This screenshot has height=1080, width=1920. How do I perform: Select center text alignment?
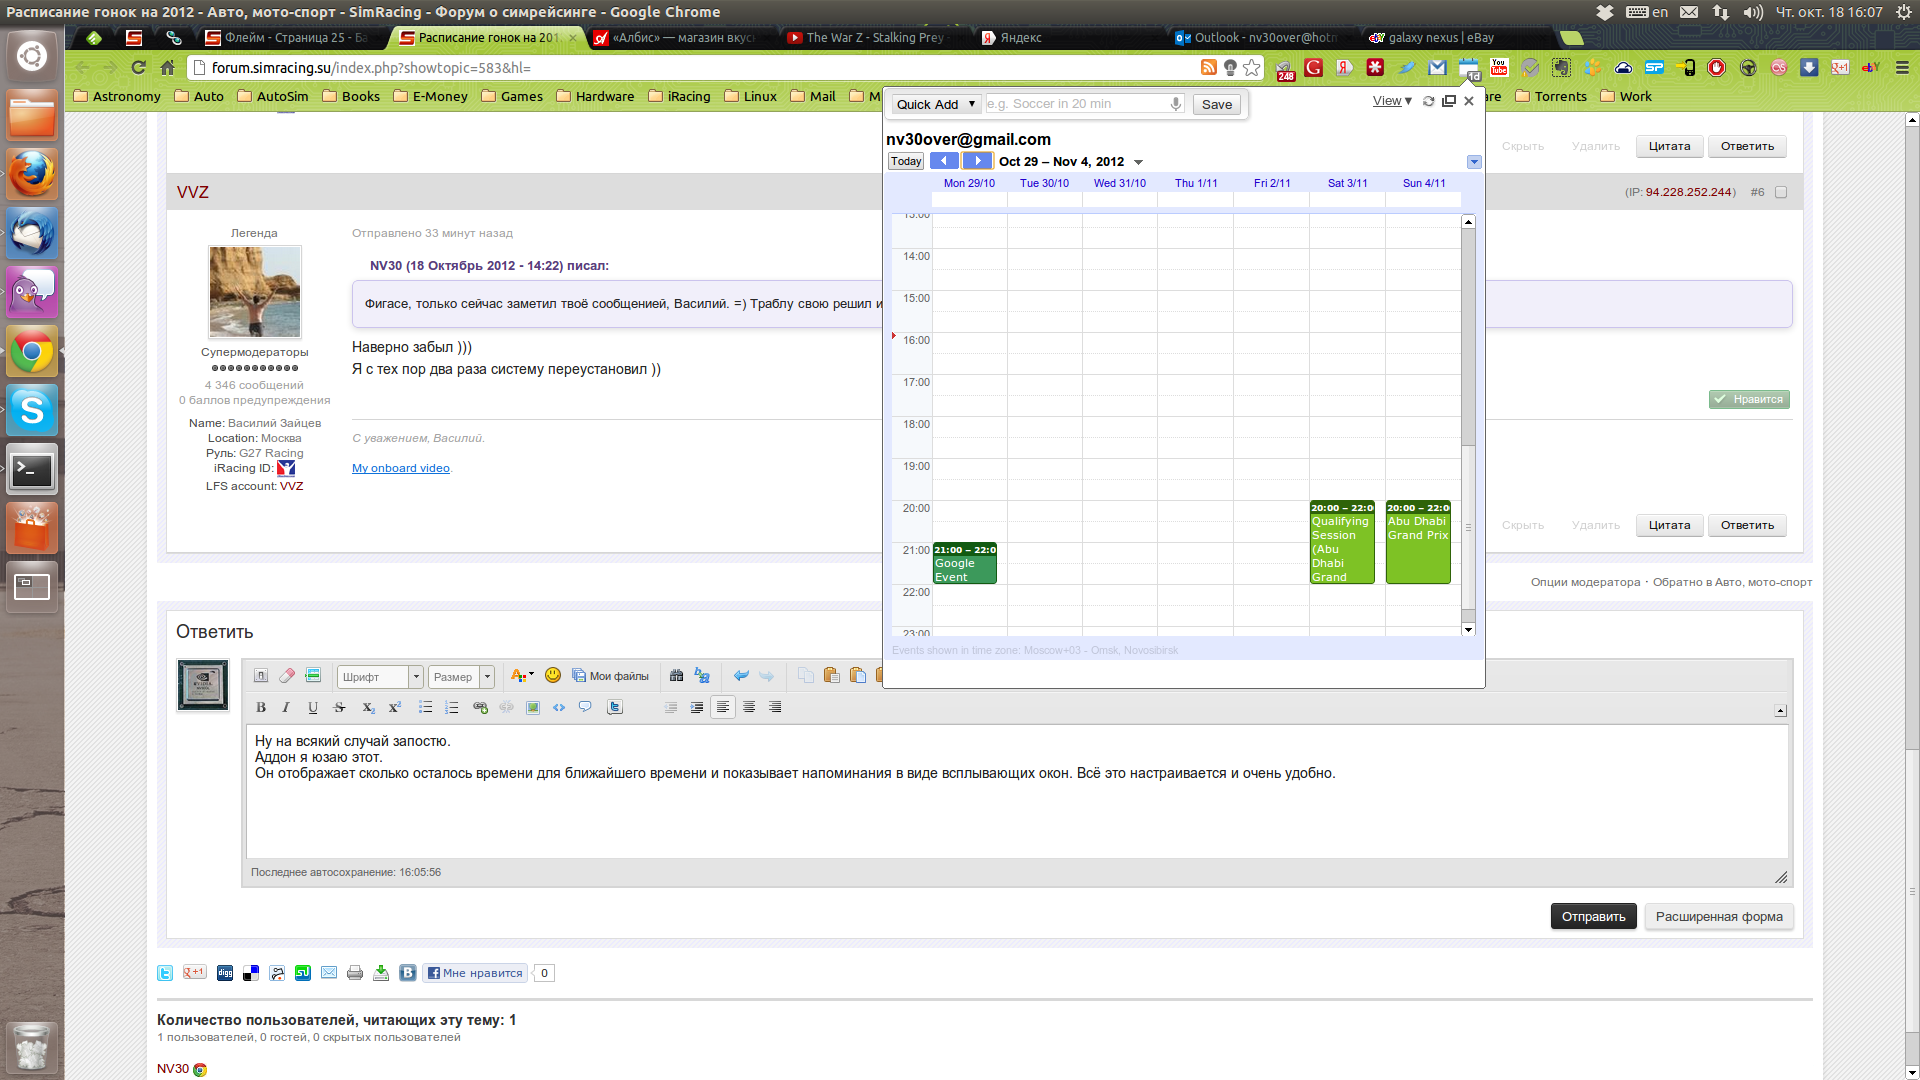pyautogui.click(x=749, y=708)
